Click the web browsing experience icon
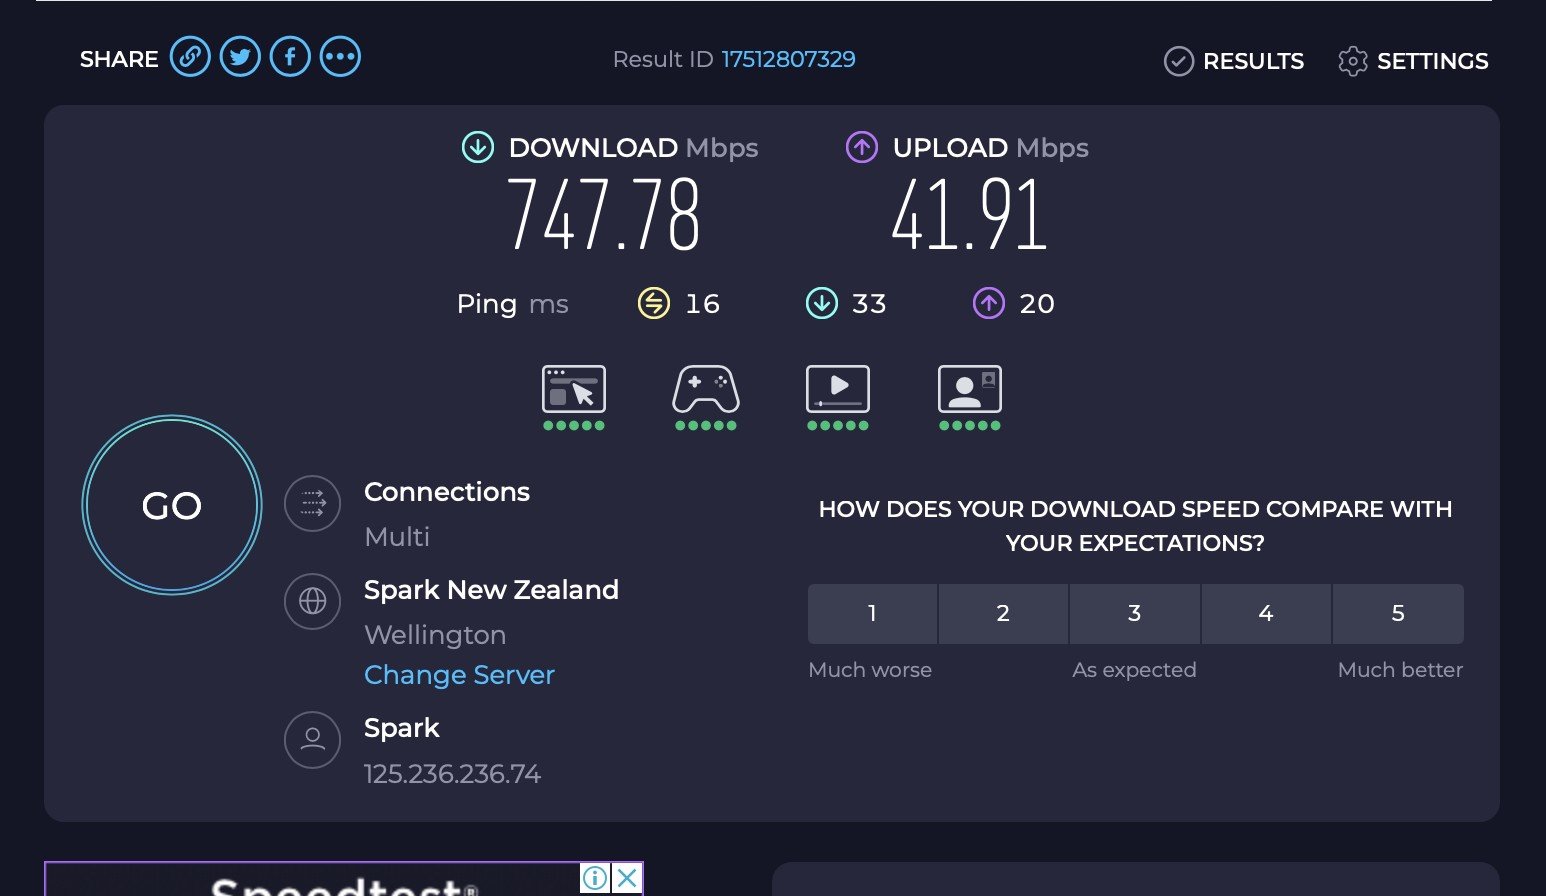The image size is (1546, 896). [574, 390]
